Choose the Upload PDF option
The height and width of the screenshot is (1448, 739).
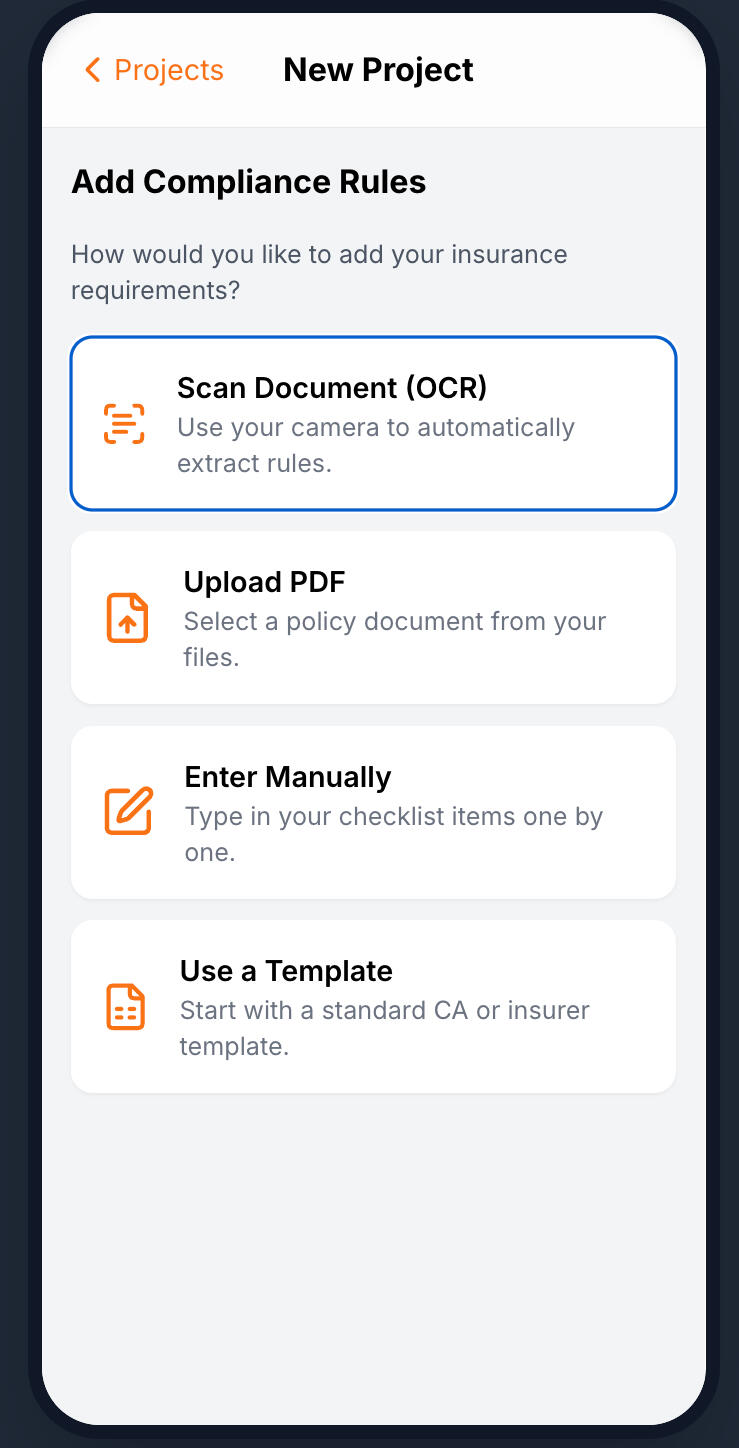373,618
